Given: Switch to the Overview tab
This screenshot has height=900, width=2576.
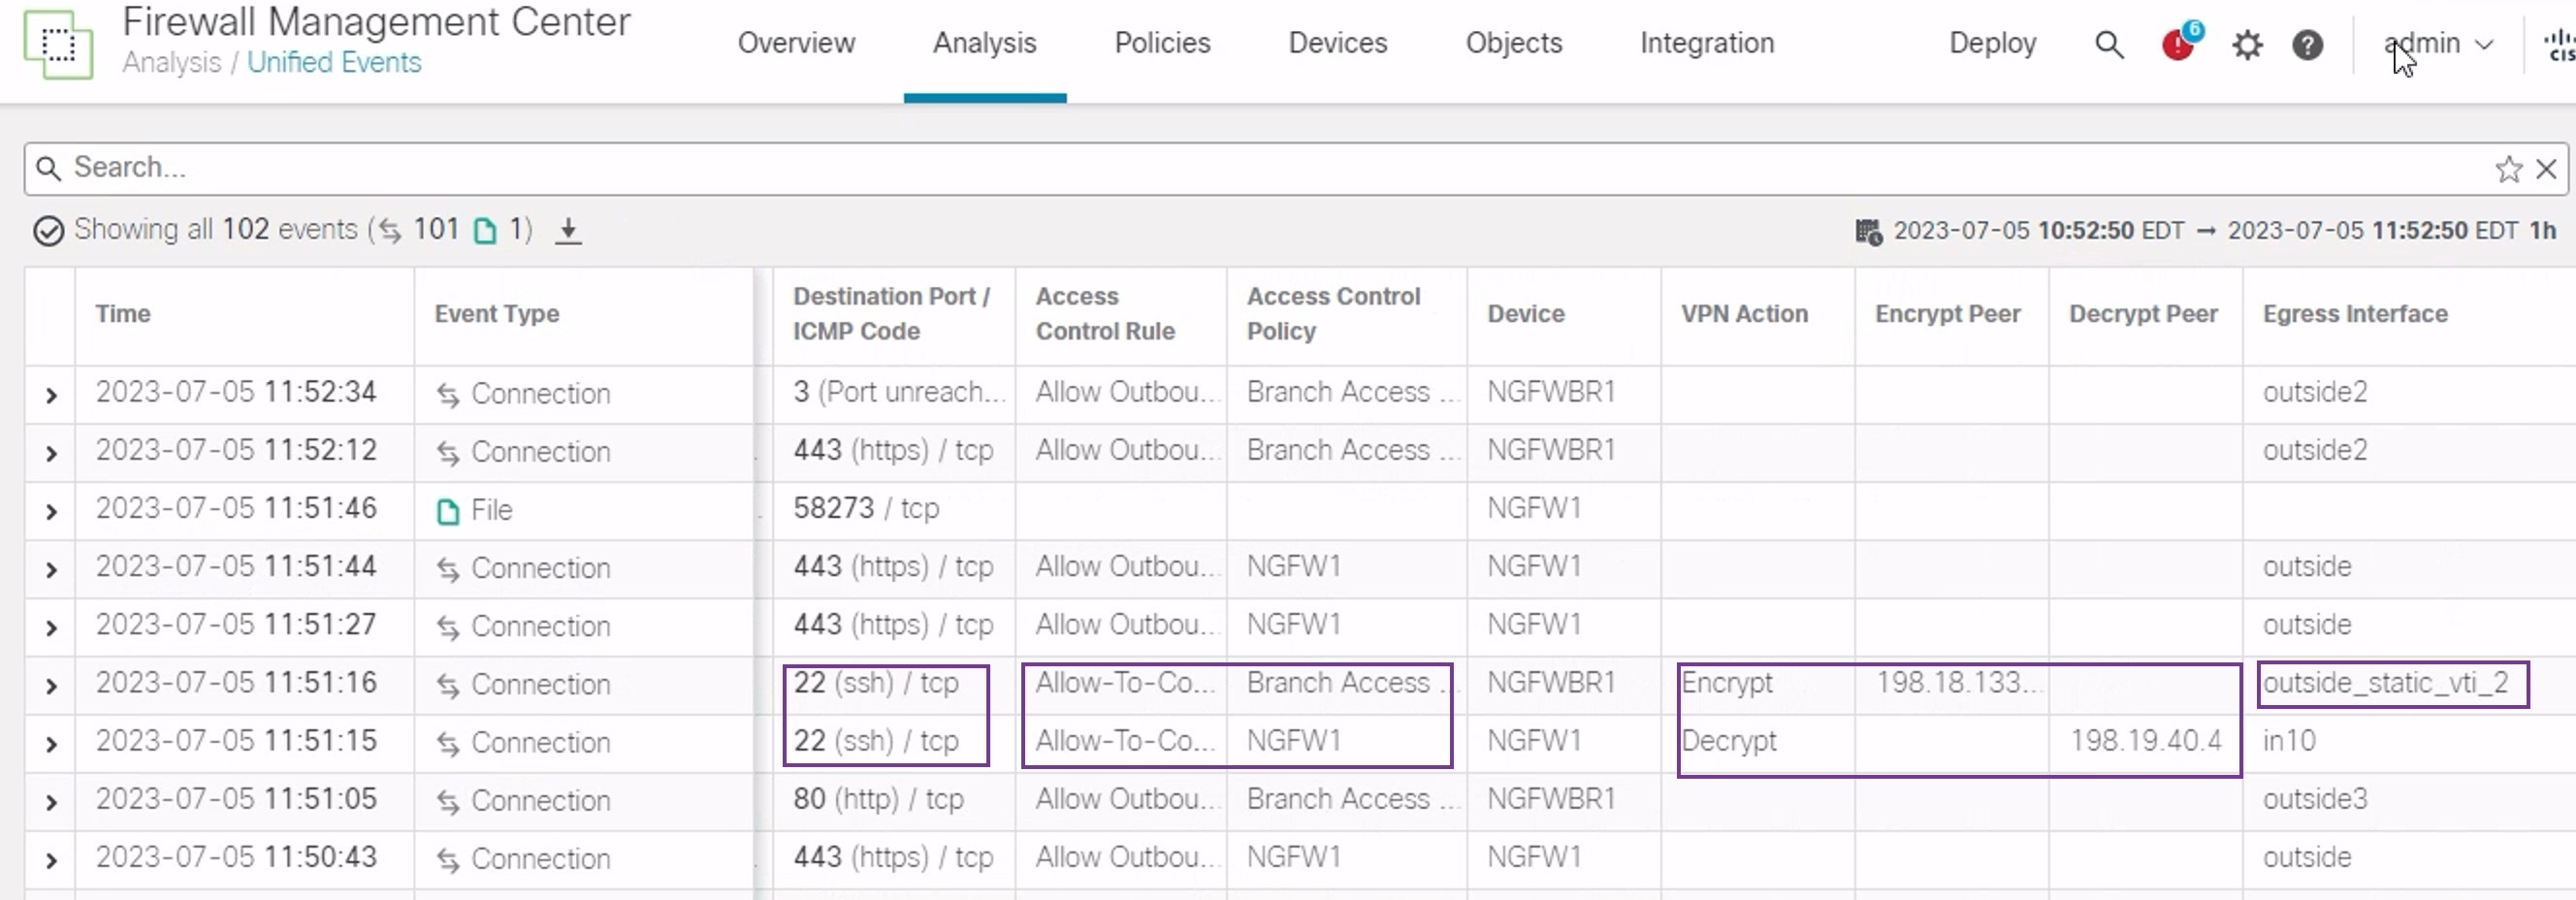Looking at the screenshot, I should click(x=796, y=43).
